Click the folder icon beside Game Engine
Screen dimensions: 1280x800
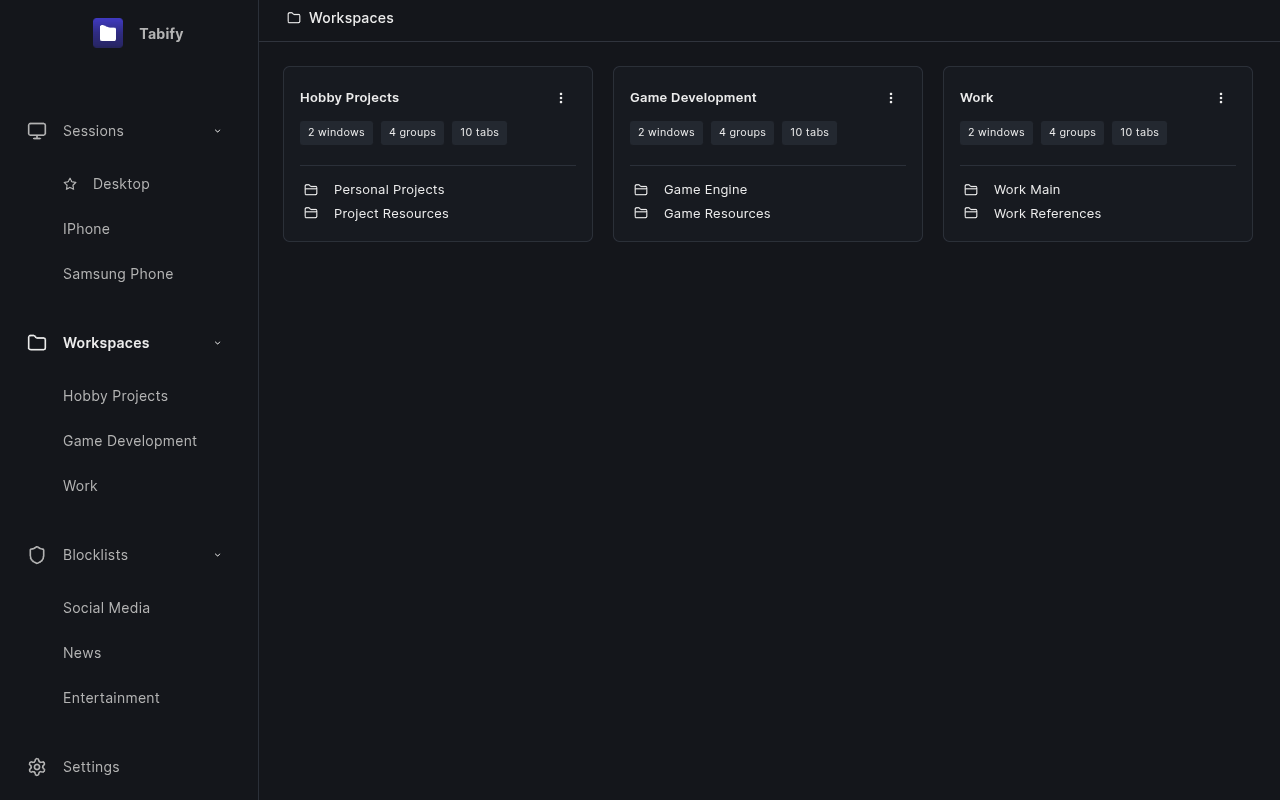(641, 189)
